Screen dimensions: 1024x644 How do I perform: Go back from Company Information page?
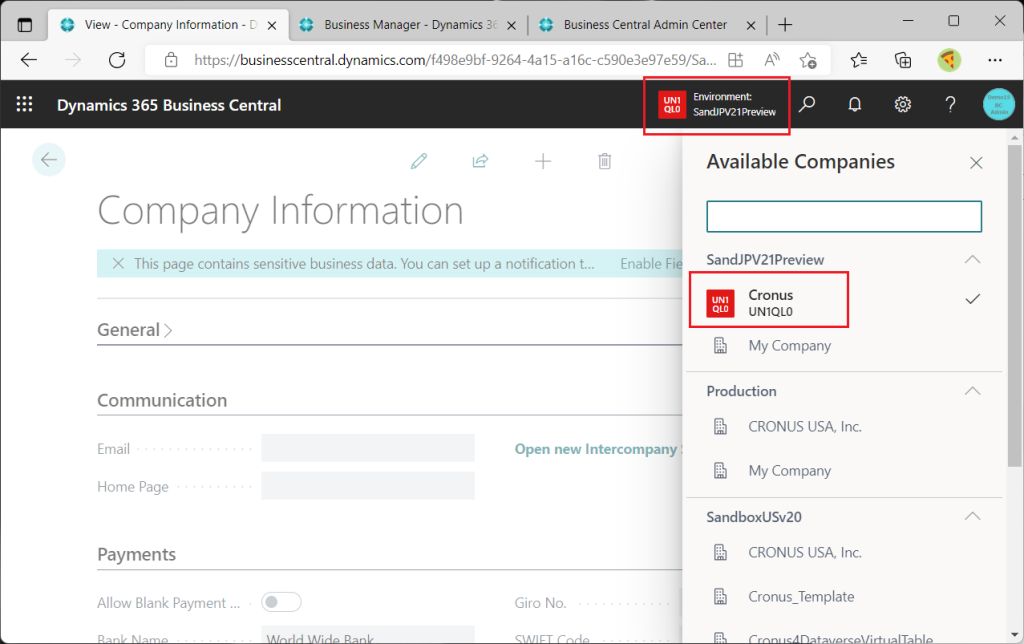coord(49,160)
